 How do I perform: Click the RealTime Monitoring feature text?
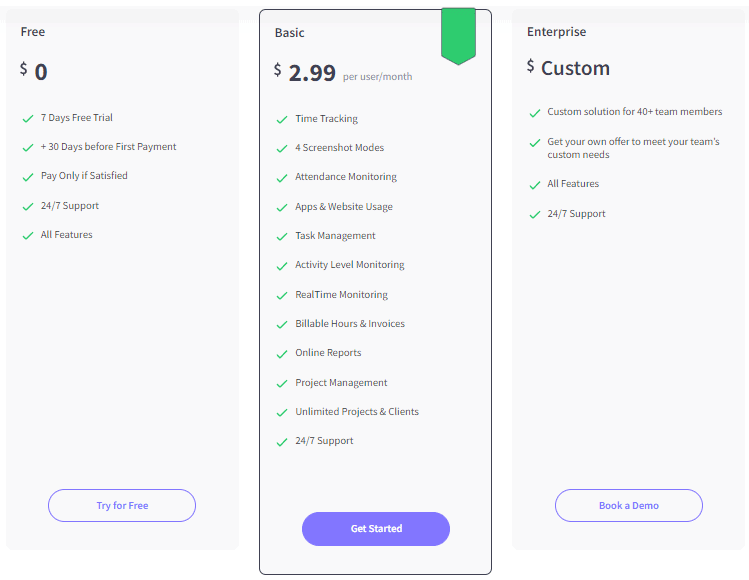click(342, 294)
